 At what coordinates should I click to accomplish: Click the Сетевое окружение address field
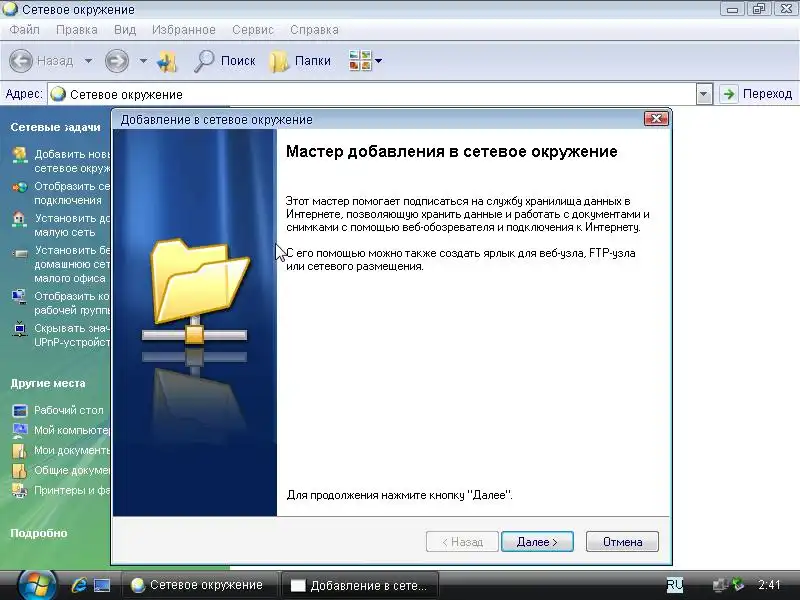372,94
